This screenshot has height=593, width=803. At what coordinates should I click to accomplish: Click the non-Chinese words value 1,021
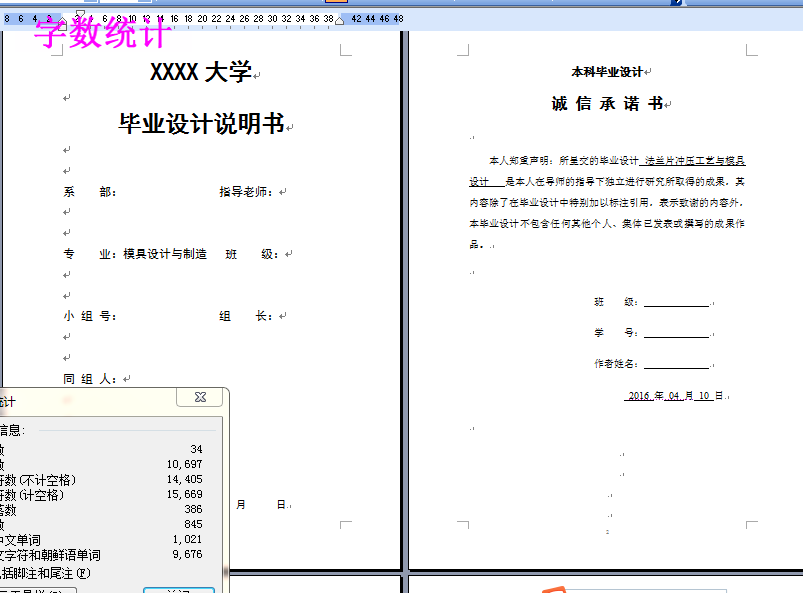[187, 539]
